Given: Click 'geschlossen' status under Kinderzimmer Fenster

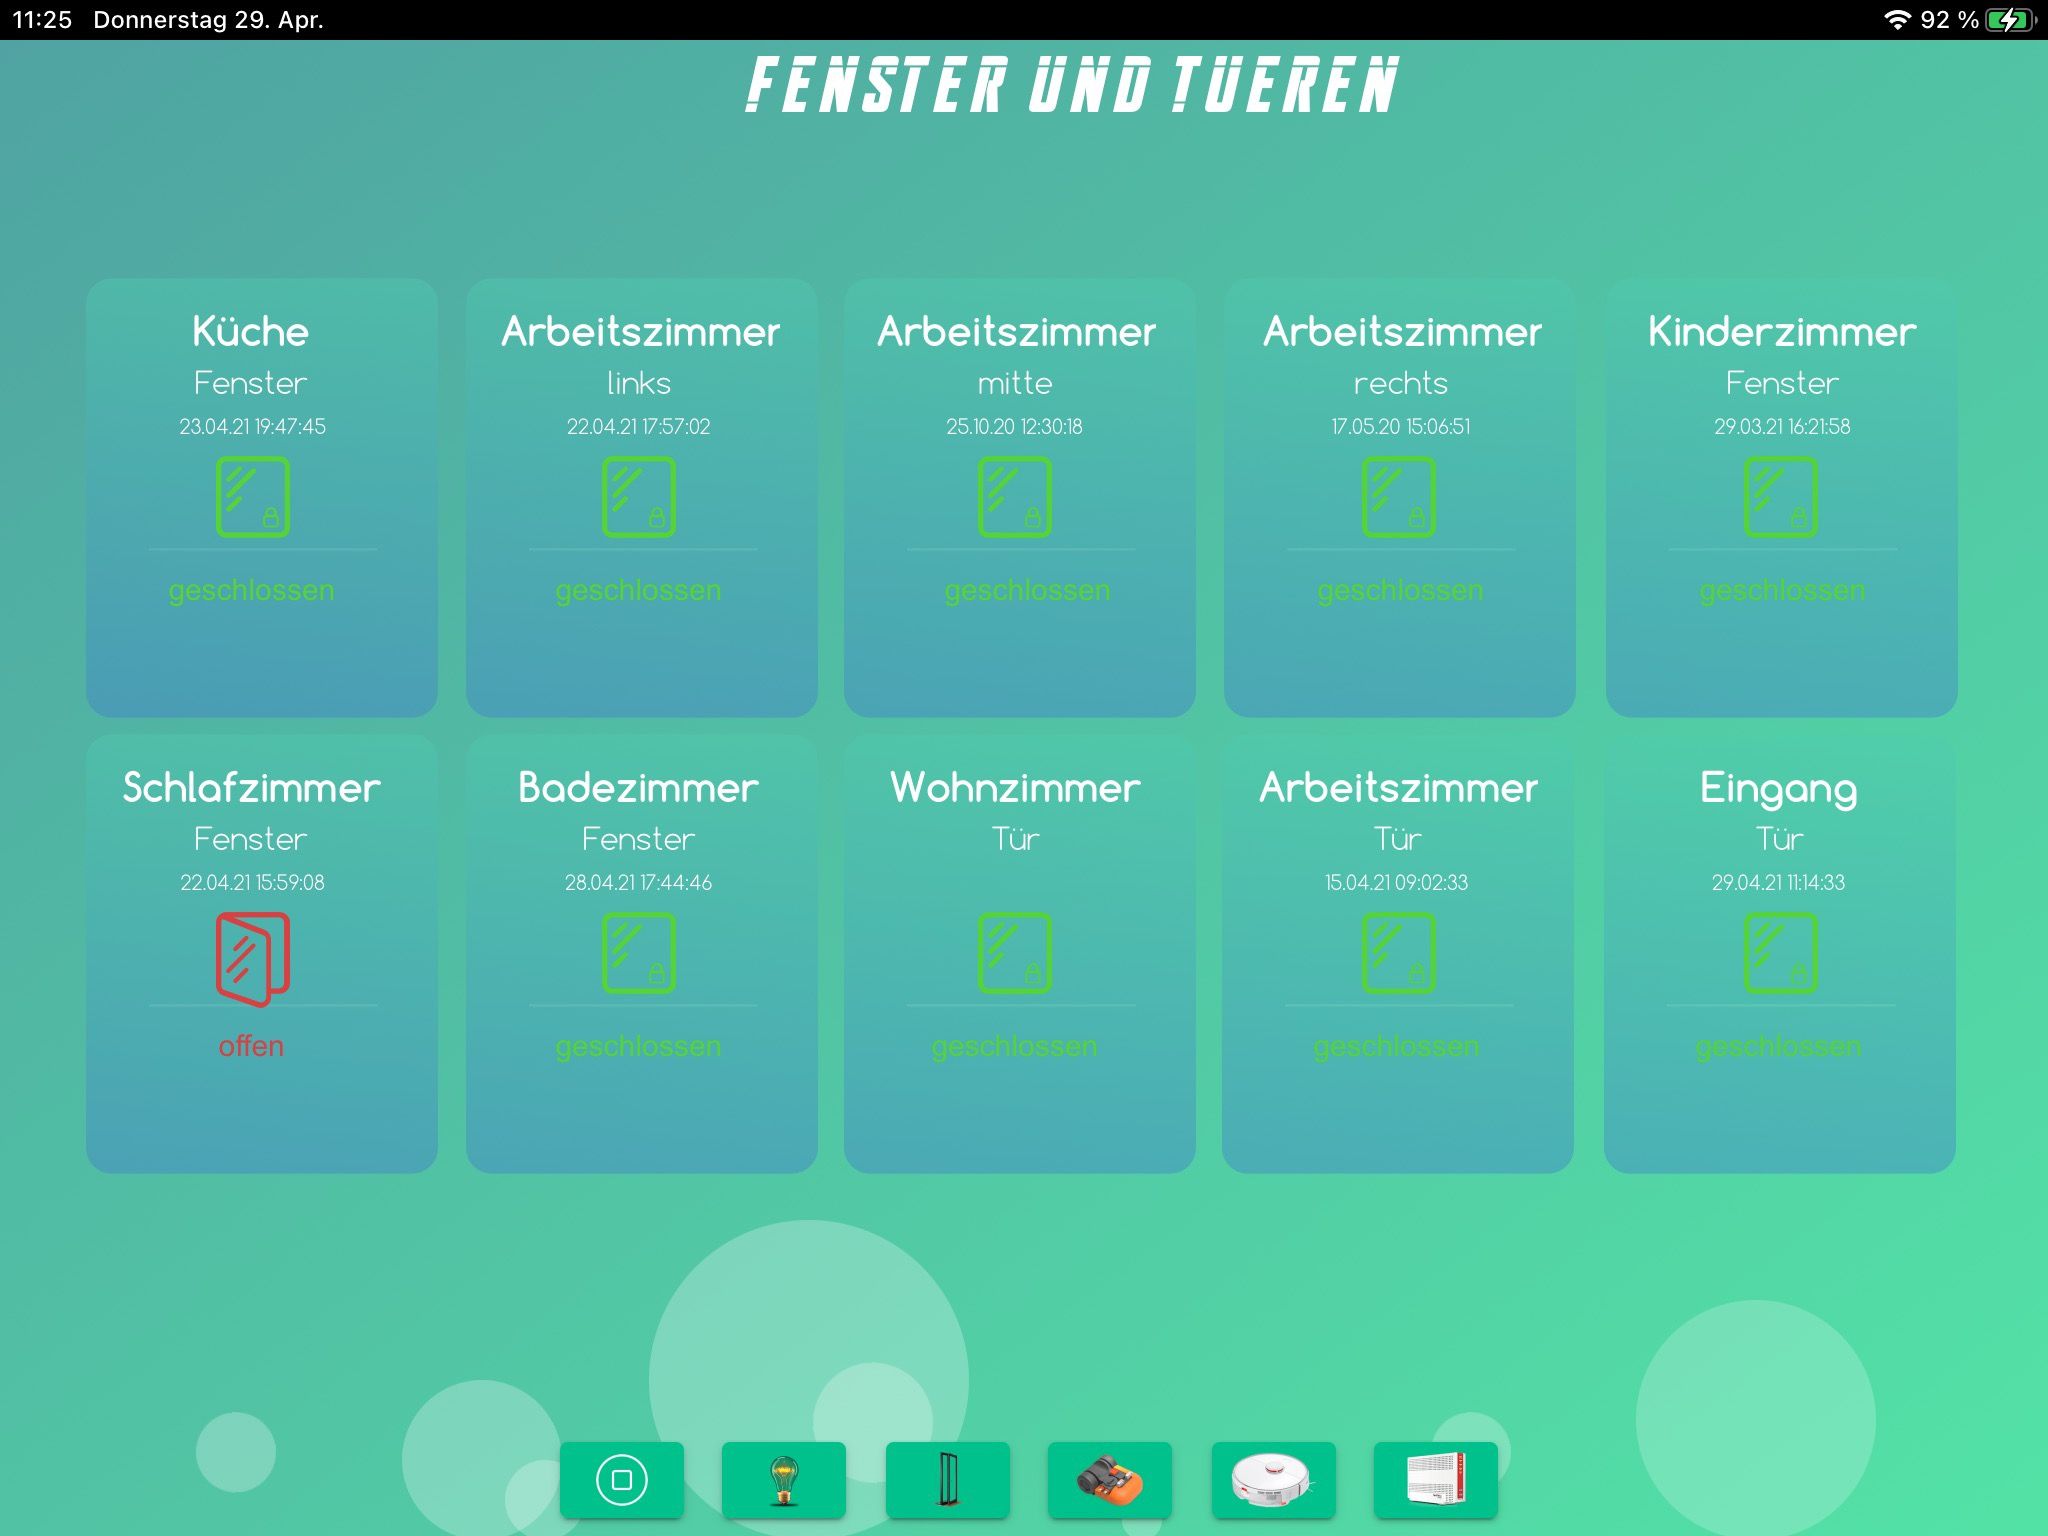Looking at the screenshot, I should 1782,590.
